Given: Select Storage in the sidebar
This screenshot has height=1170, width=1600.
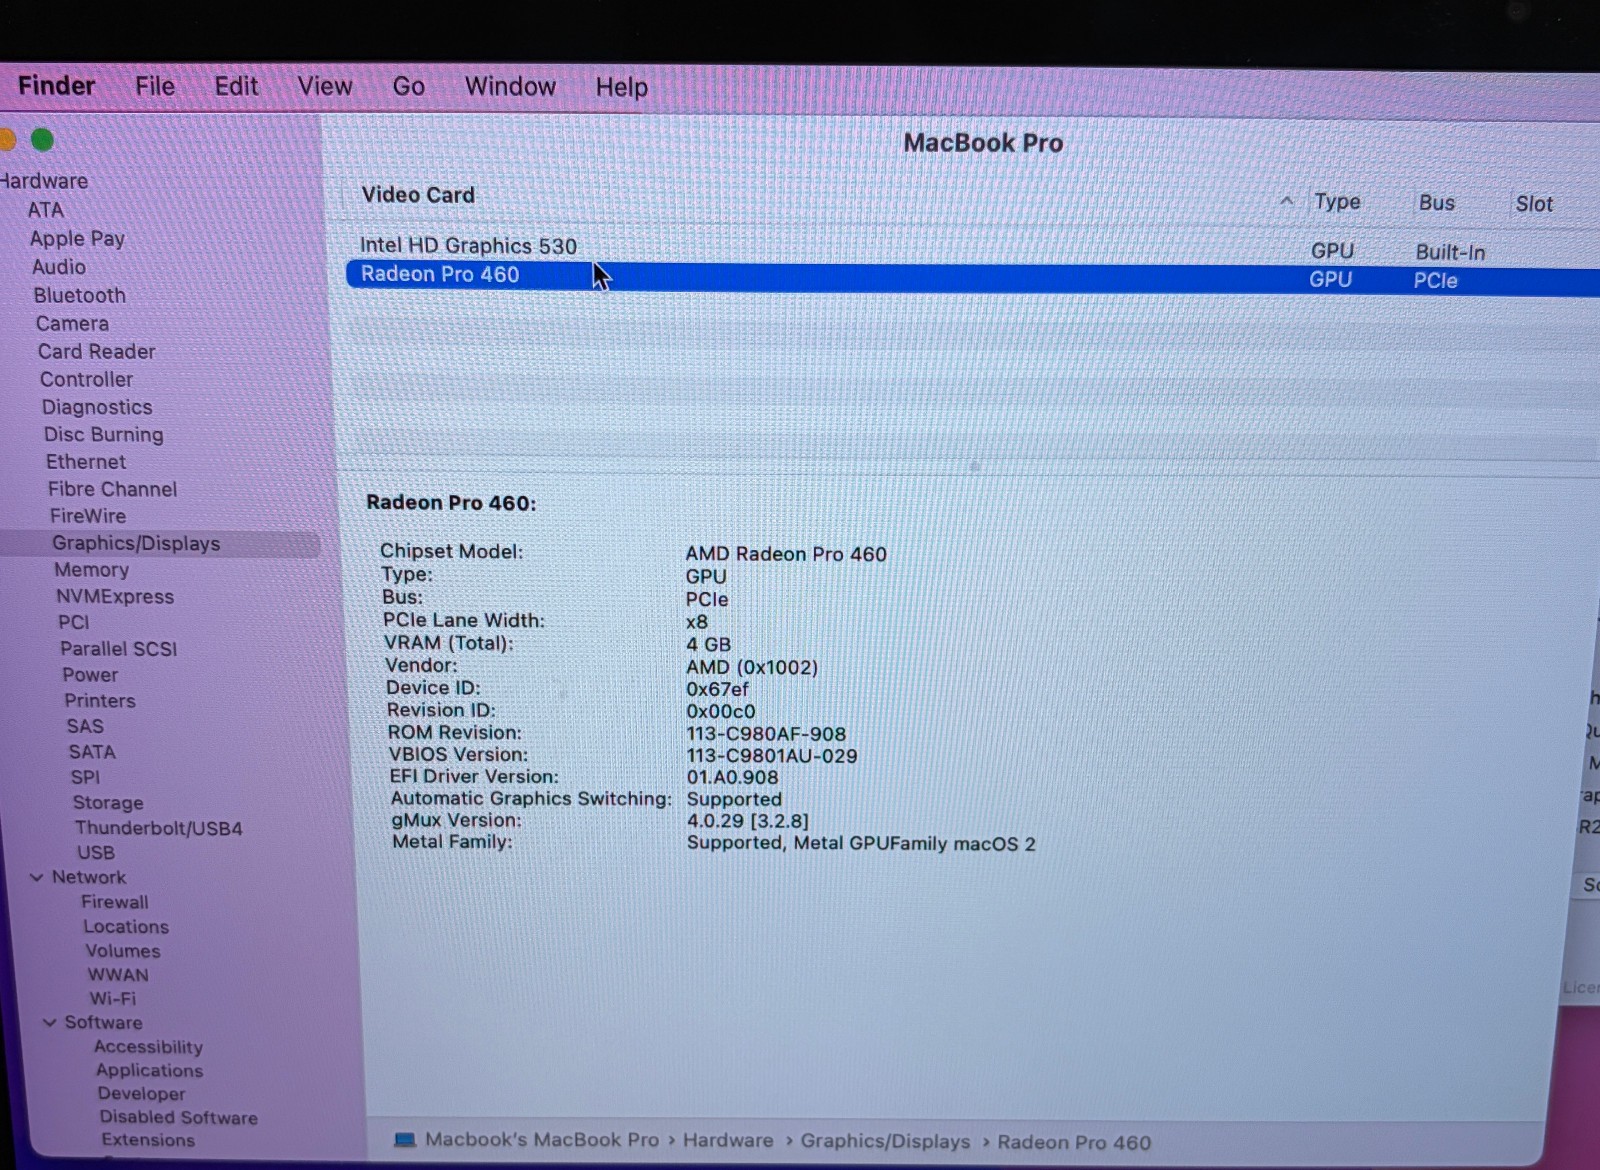Looking at the screenshot, I should [107, 802].
